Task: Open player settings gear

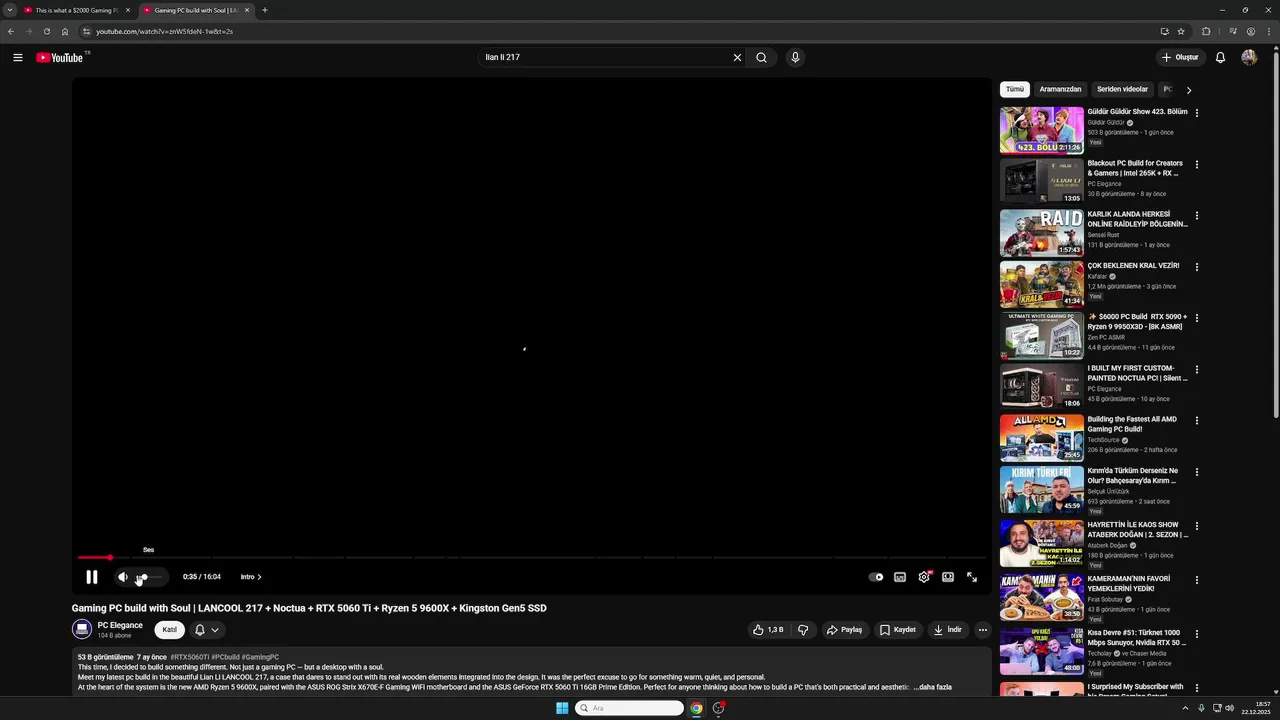Action: pyautogui.click(x=924, y=577)
